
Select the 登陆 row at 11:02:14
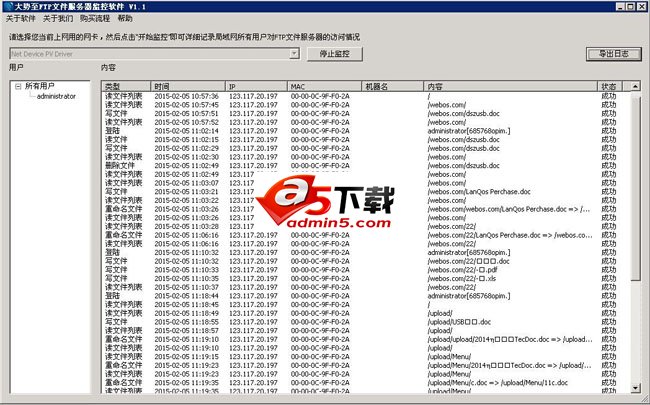pos(366,131)
